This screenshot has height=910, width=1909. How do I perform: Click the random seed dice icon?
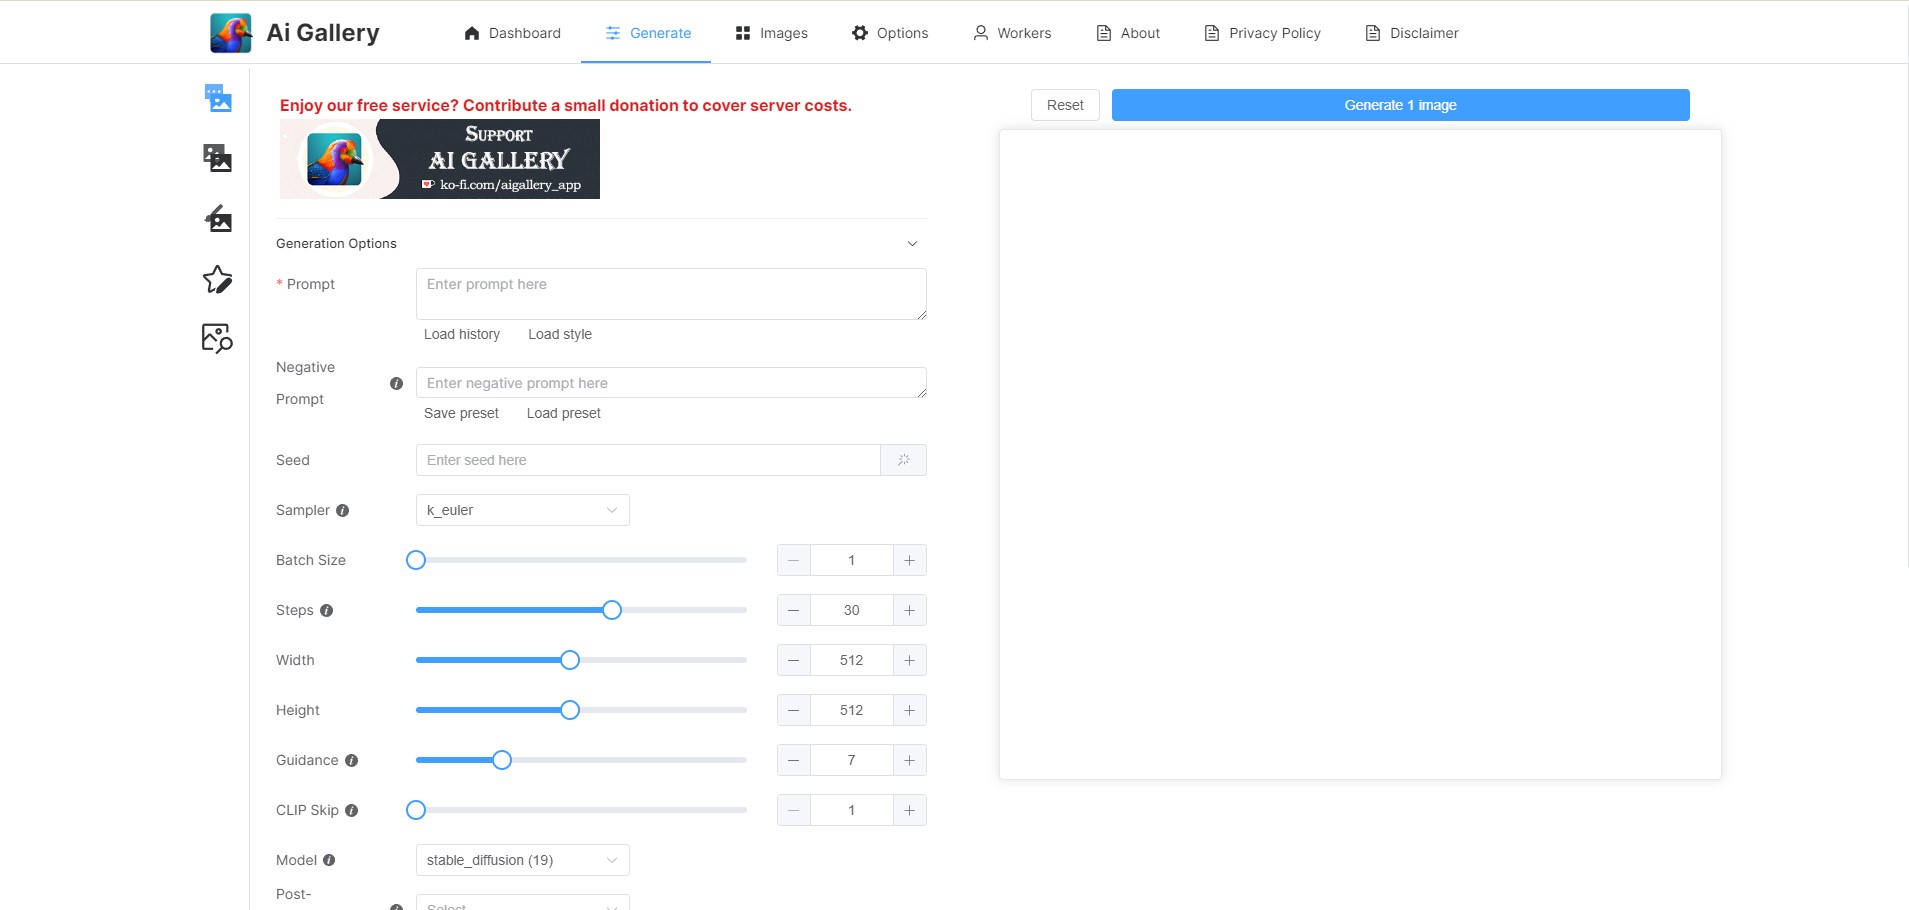(x=904, y=460)
